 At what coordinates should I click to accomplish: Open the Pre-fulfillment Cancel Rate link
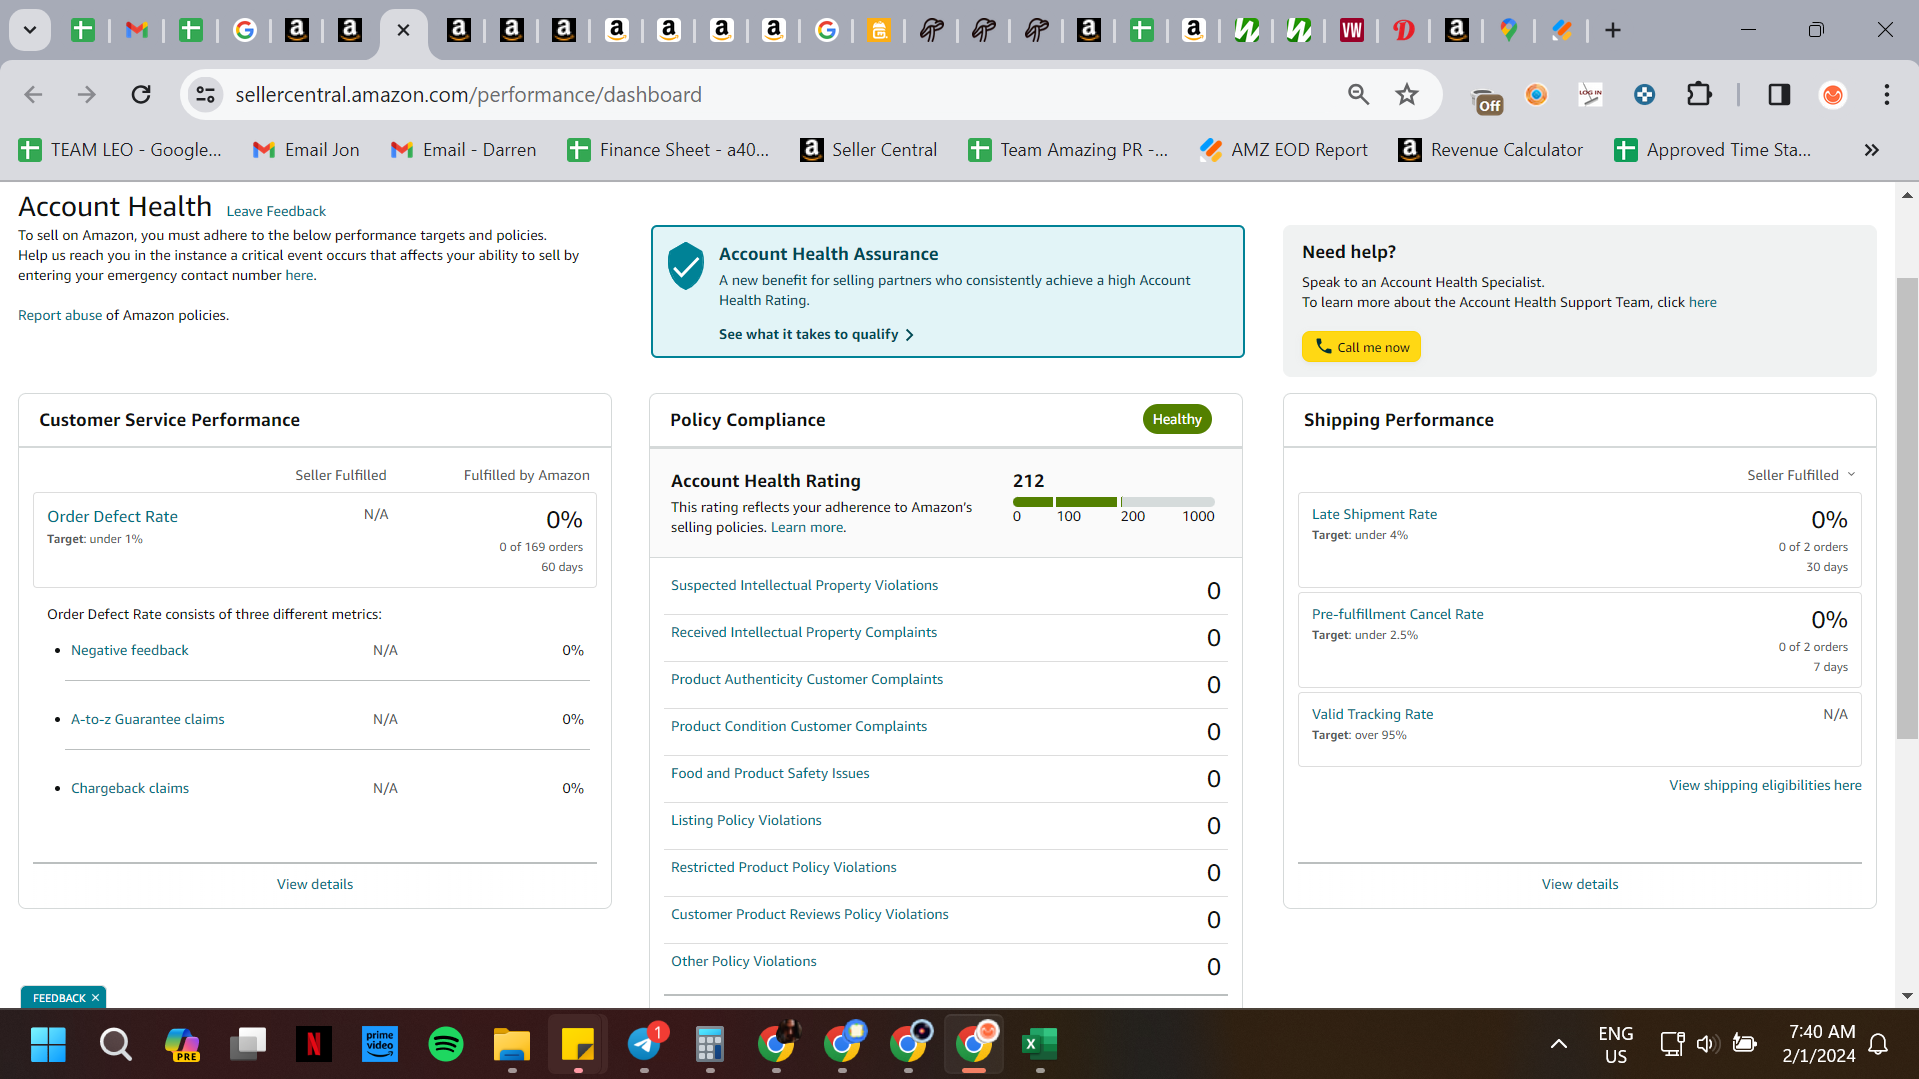[x=1398, y=614]
